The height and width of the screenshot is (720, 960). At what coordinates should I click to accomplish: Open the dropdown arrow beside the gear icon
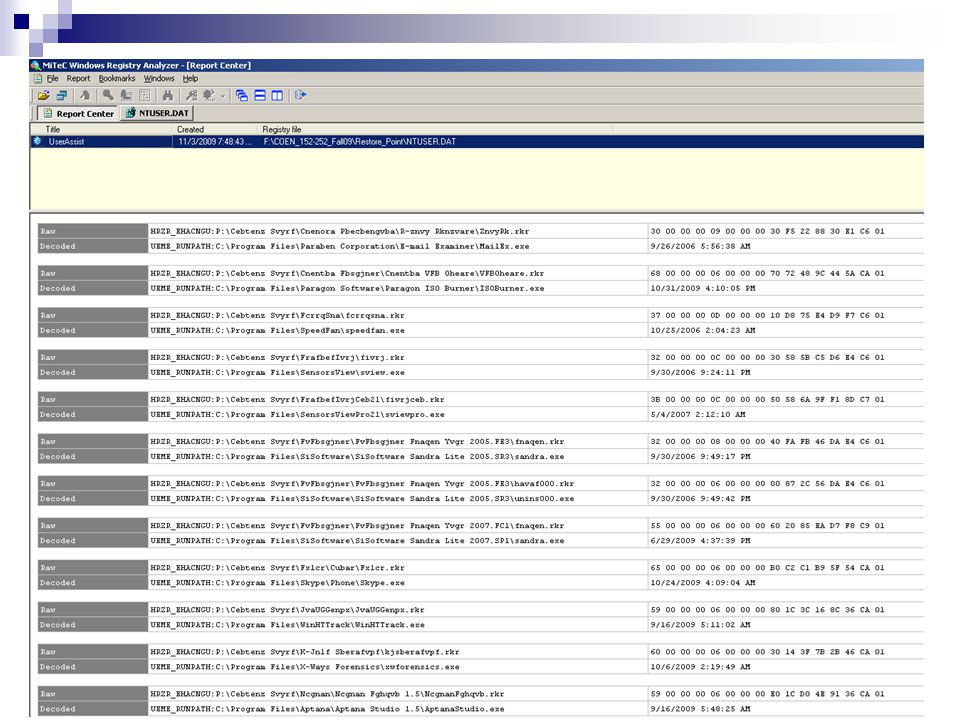point(223,96)
